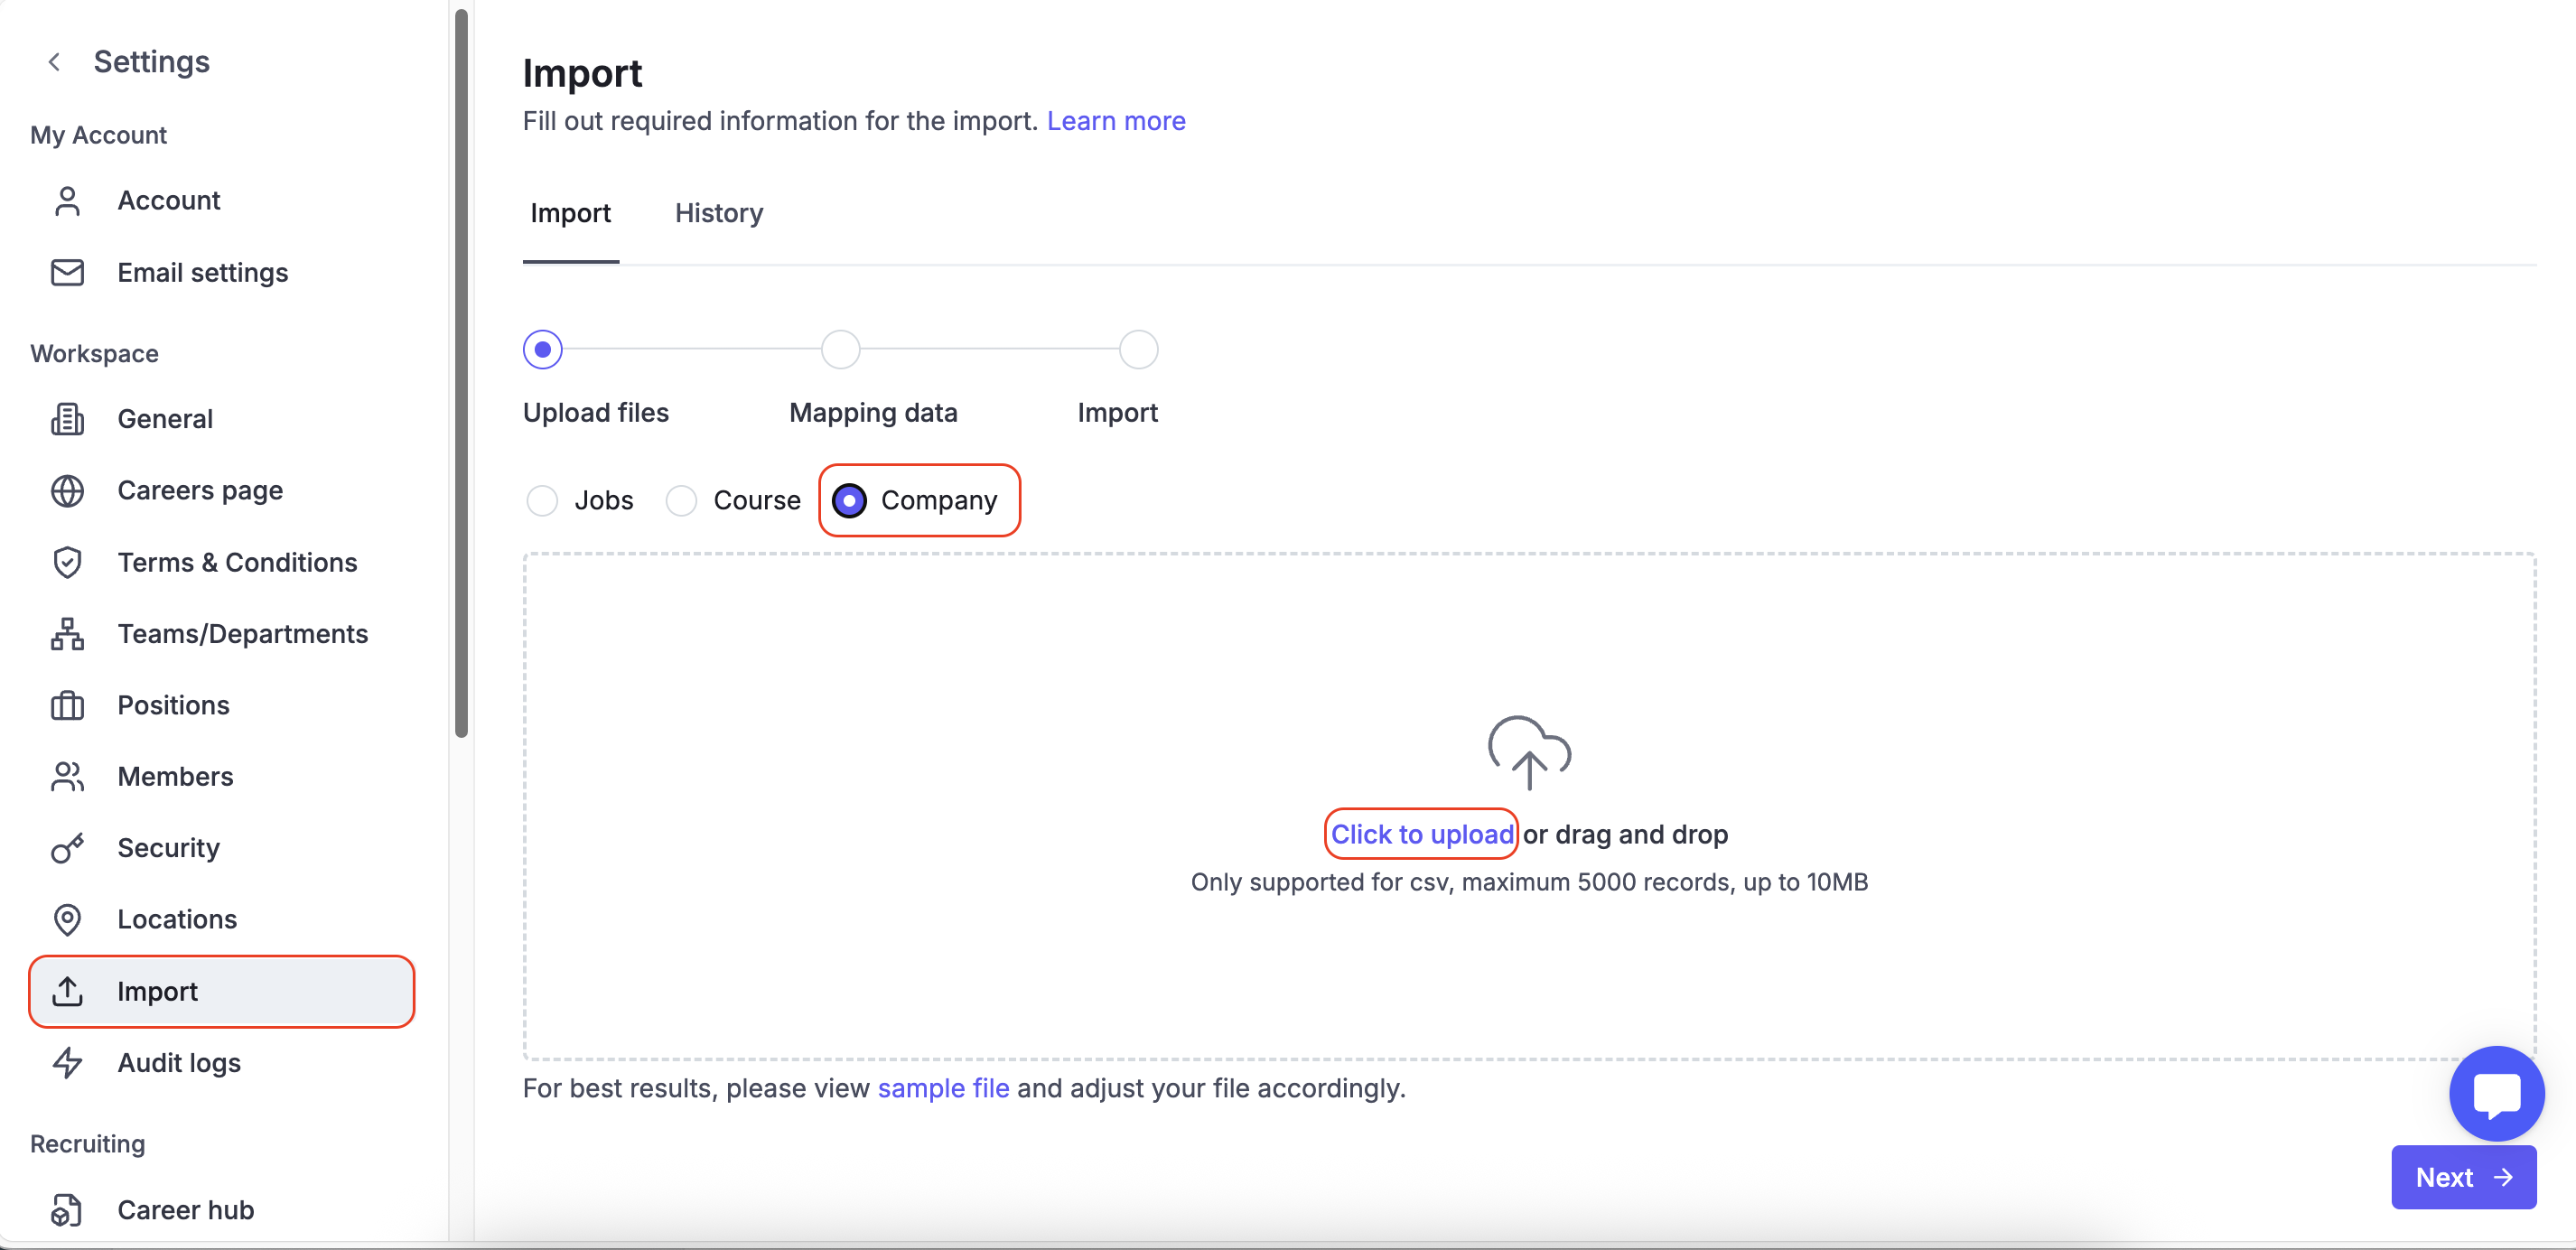
Task: Click the cloud upload icon
Action: point(1528,752)
